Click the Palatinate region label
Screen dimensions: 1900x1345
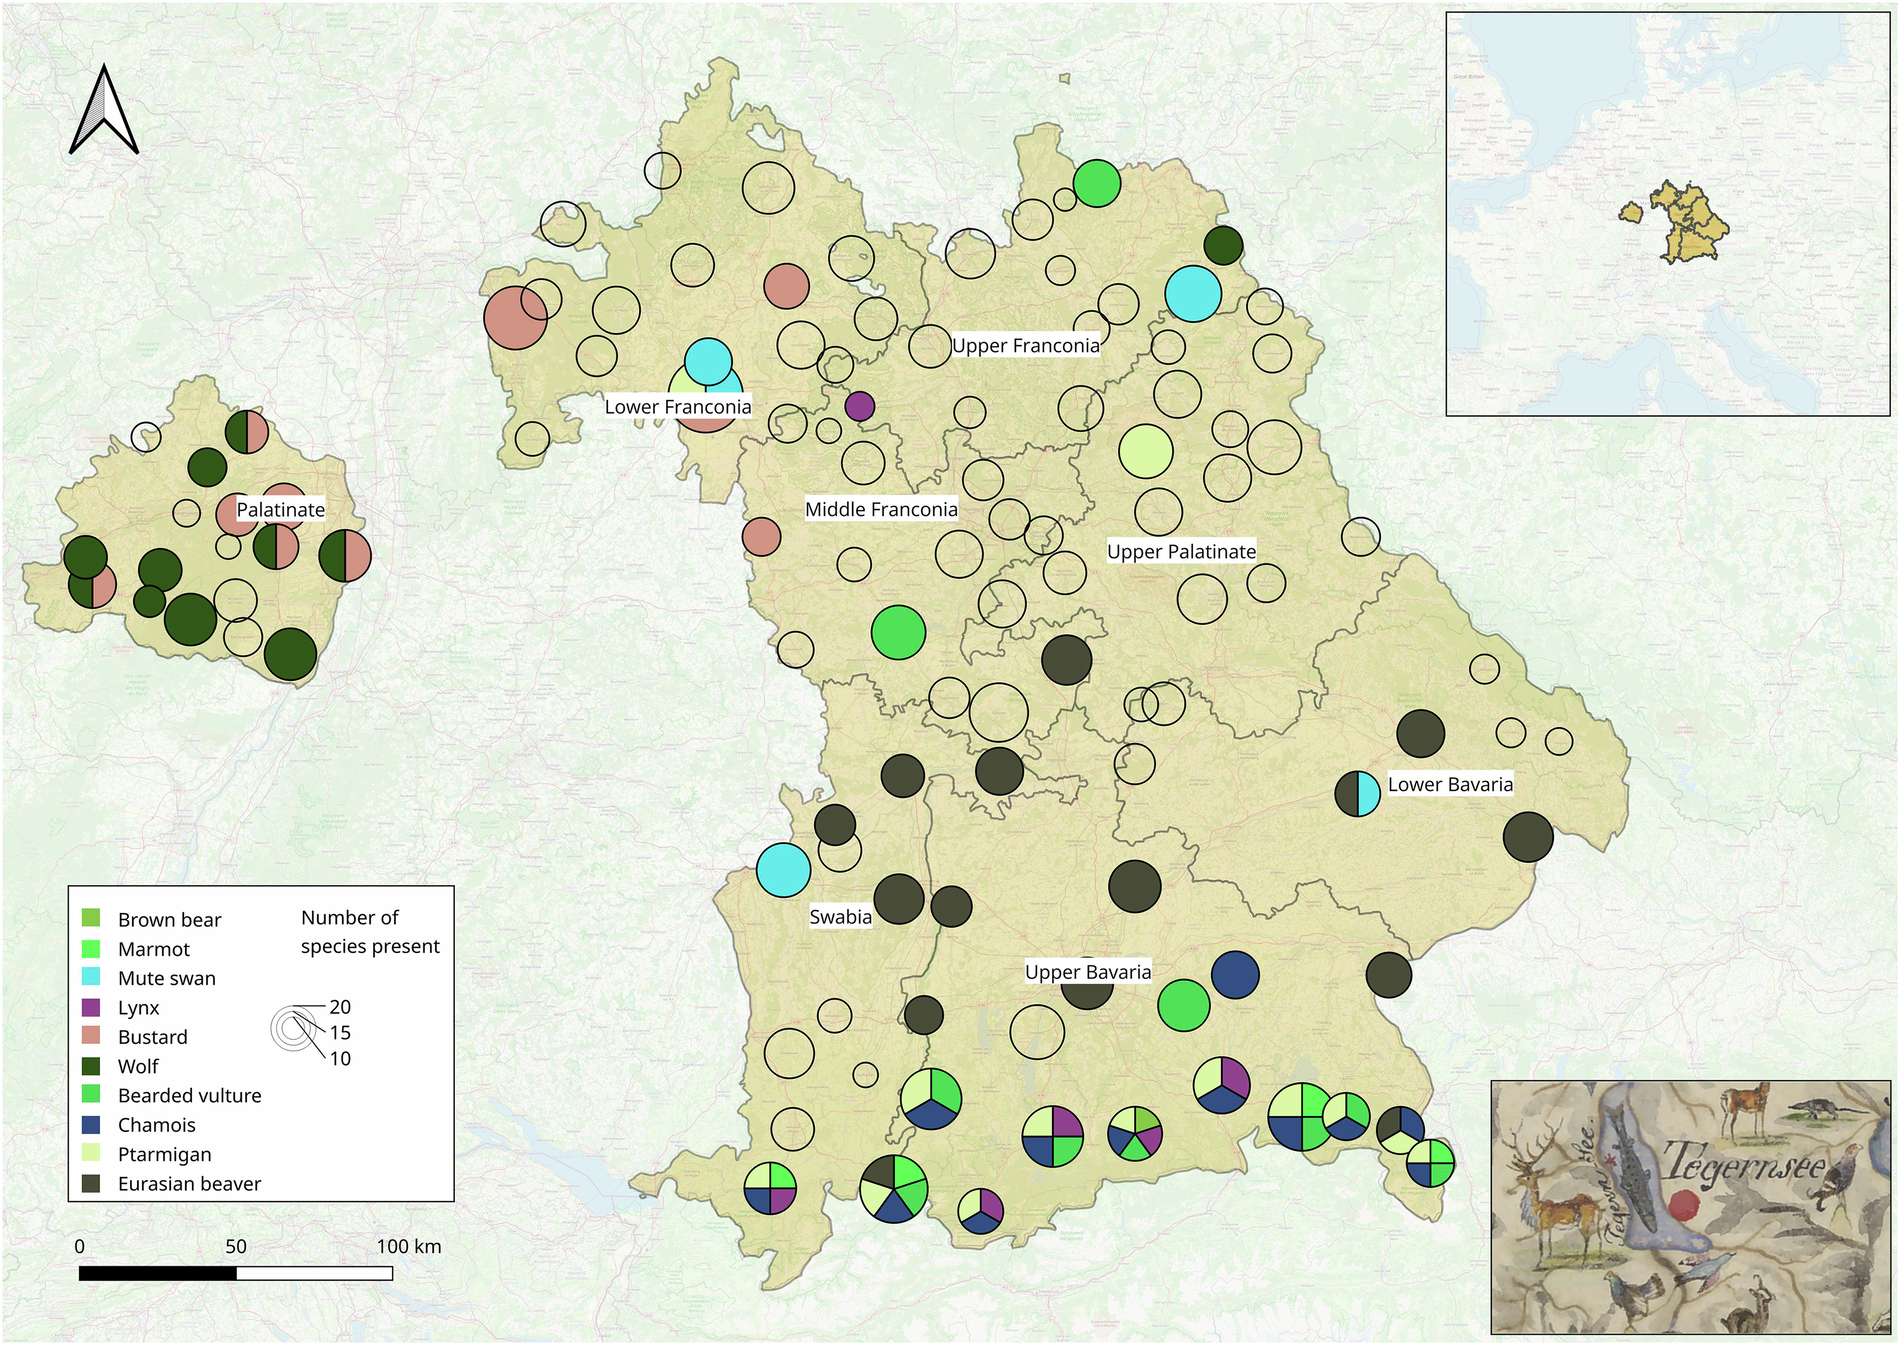[x=280, y=510]
